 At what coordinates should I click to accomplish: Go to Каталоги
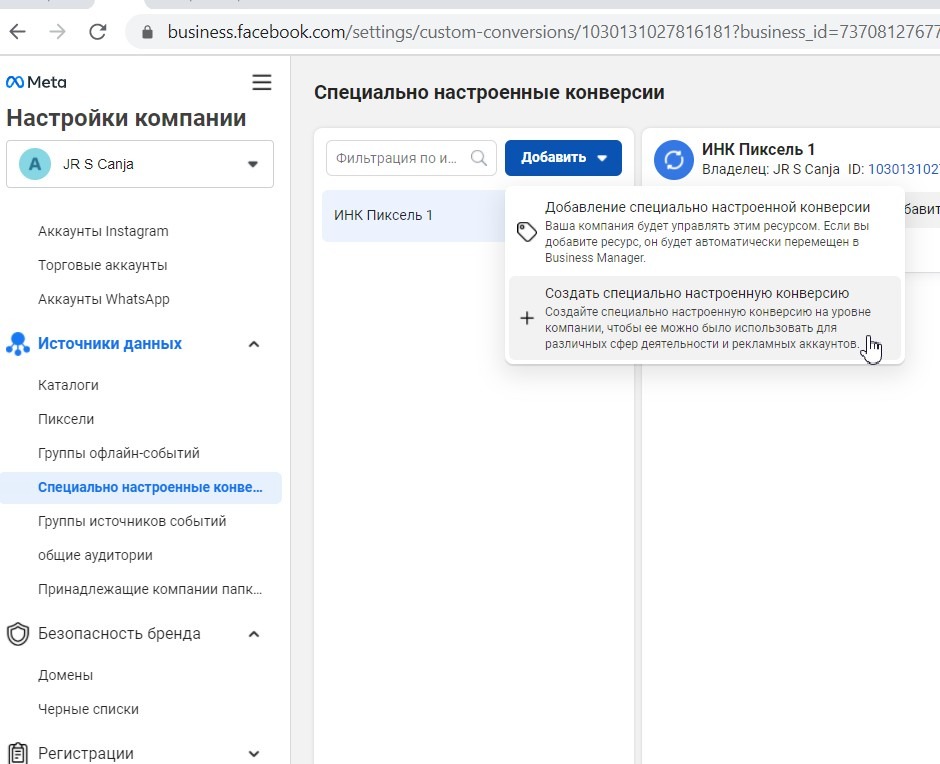pyautogui.click(x=68, y=385)
